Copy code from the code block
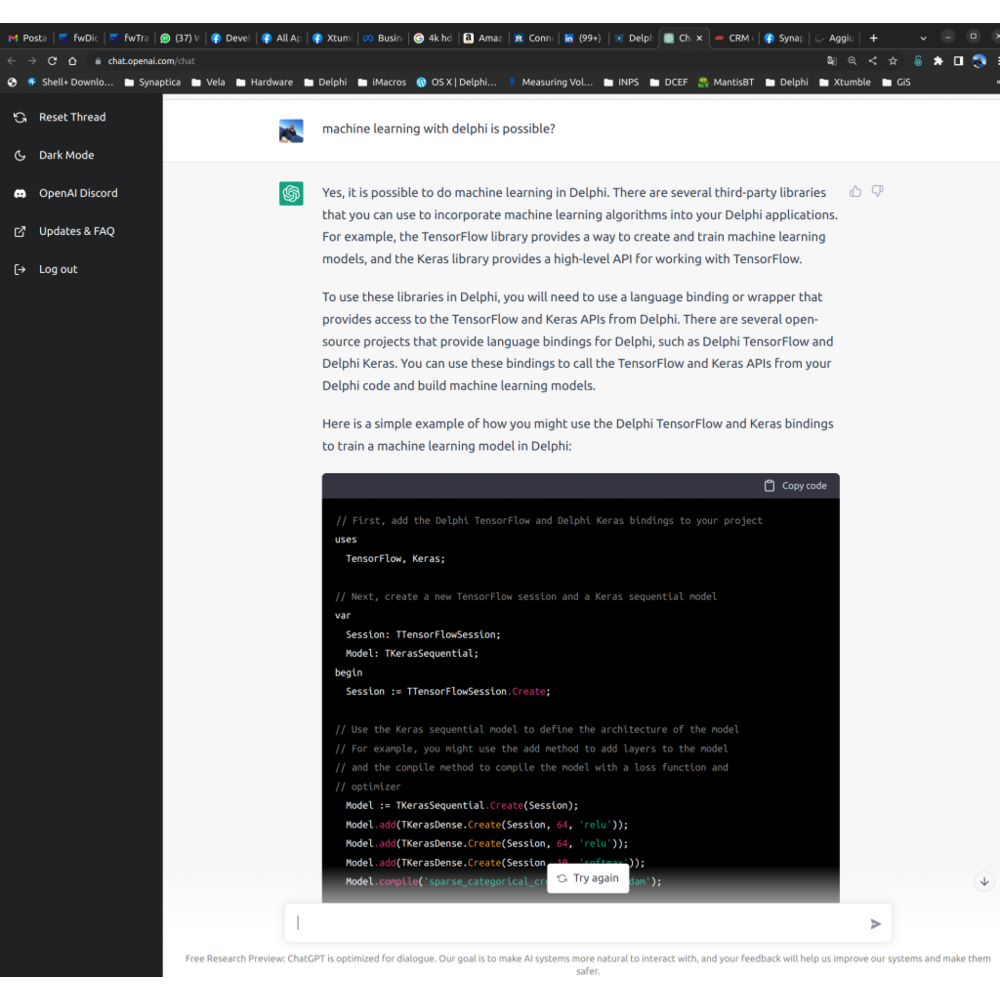Viewport: 1000px width, 1000px height. [795, 485]
